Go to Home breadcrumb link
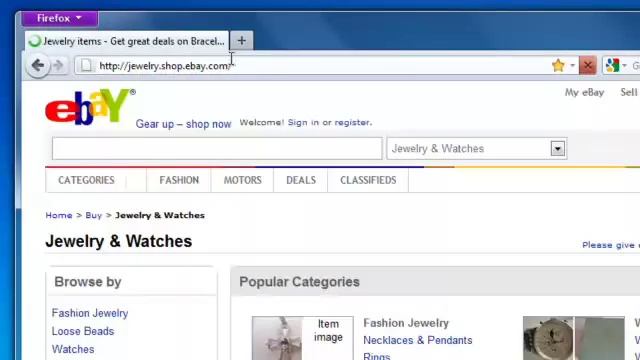 (x=59, y=216)
